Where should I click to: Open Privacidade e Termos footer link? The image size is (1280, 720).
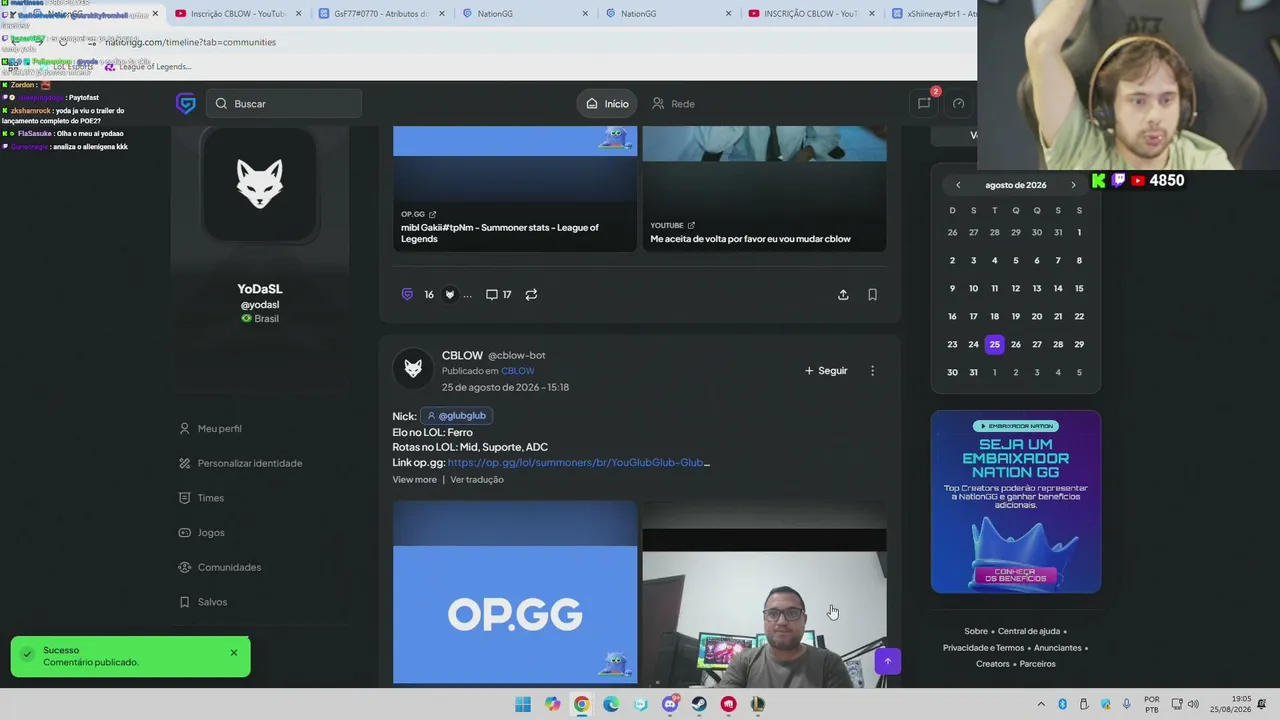pyautogui.click(x=984, y=647)
